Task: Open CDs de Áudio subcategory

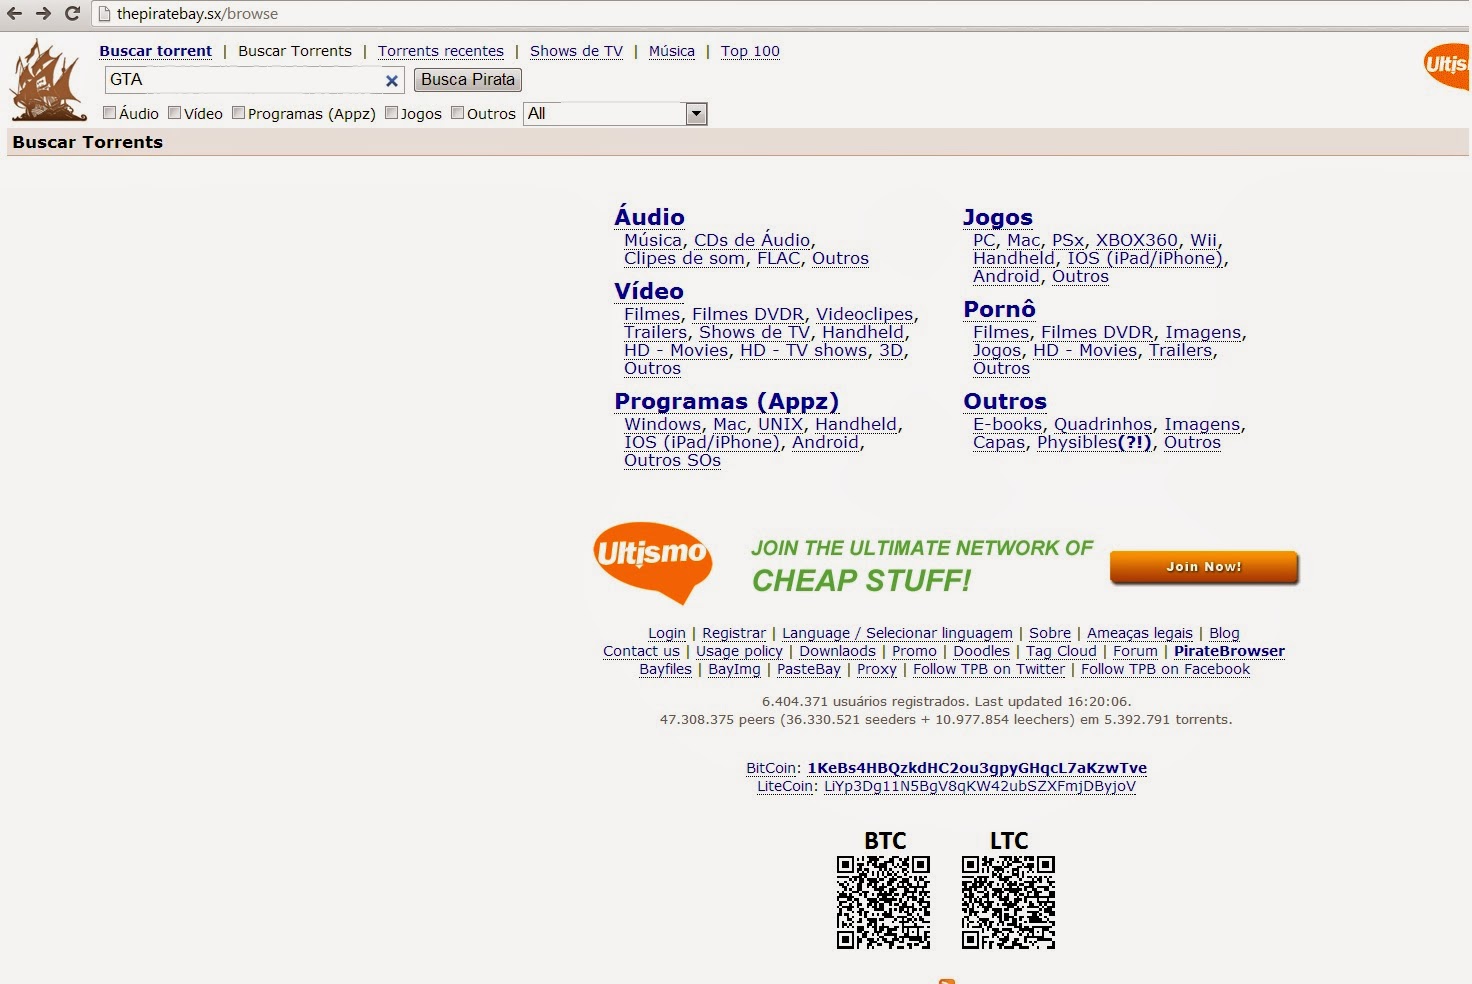Action: tap(752, 240)
